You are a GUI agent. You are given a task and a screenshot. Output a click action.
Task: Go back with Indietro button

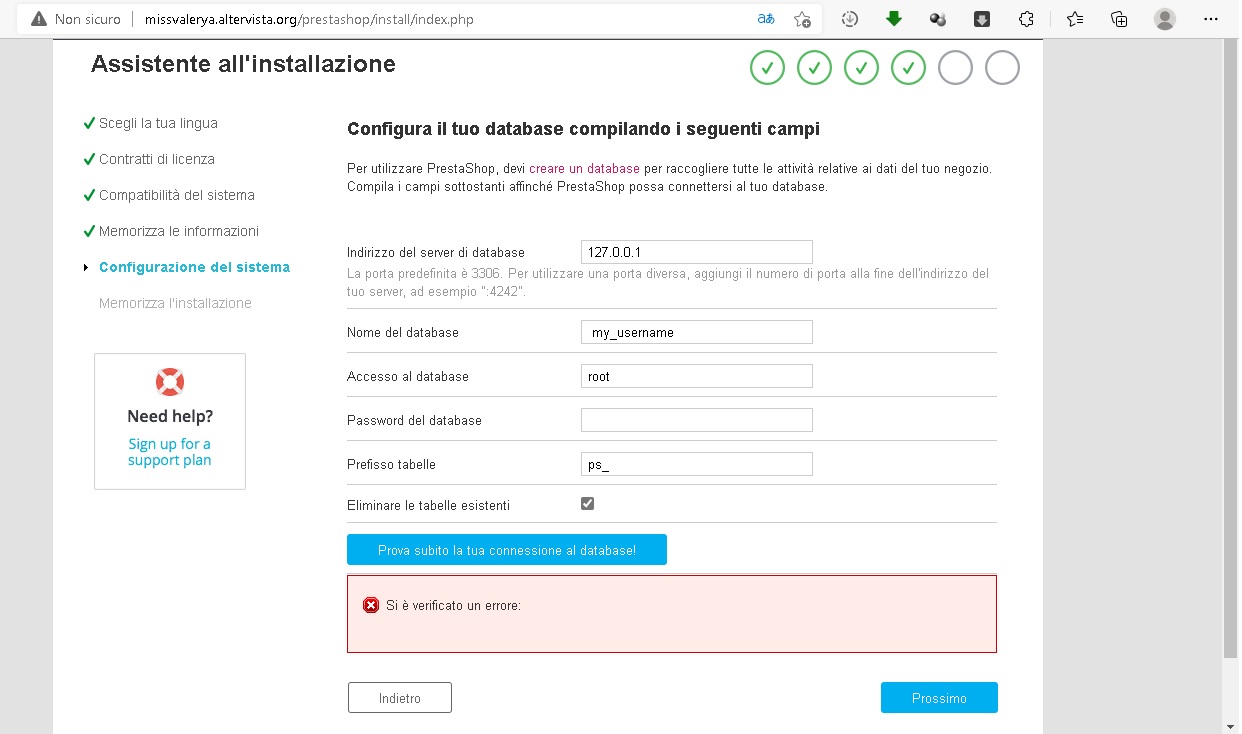pyautogui.click(x=399, y=698)
